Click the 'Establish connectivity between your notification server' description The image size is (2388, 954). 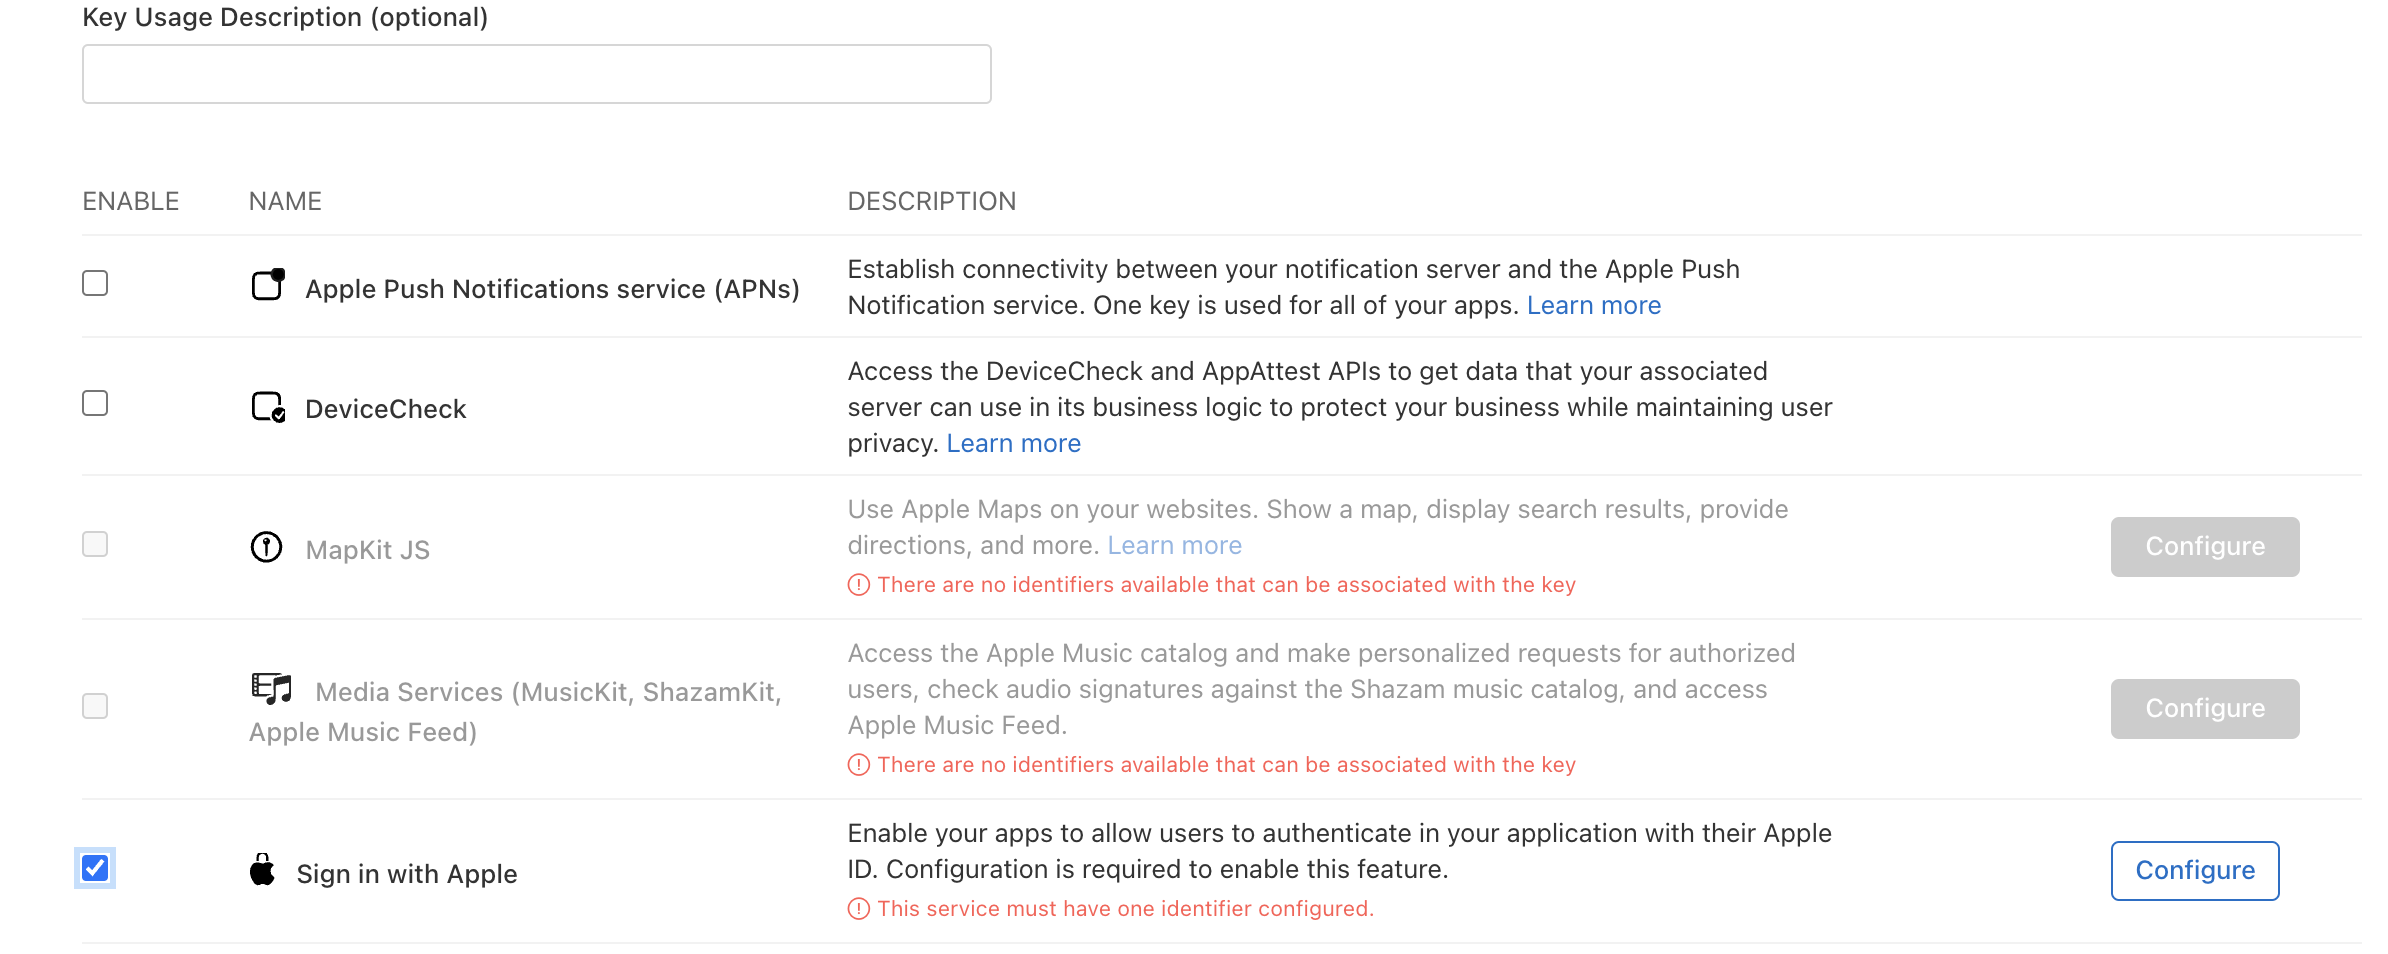point(1294,287)
